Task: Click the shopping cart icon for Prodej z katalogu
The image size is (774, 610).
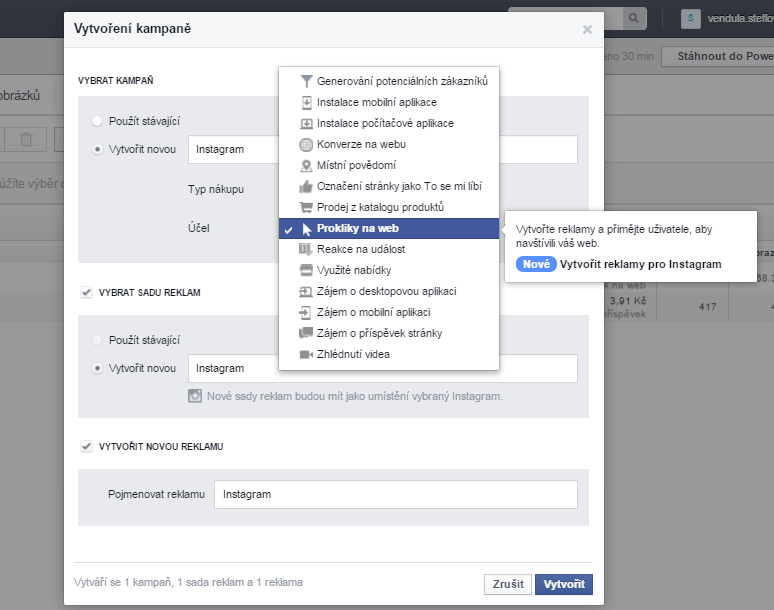Action: (306, 207)
